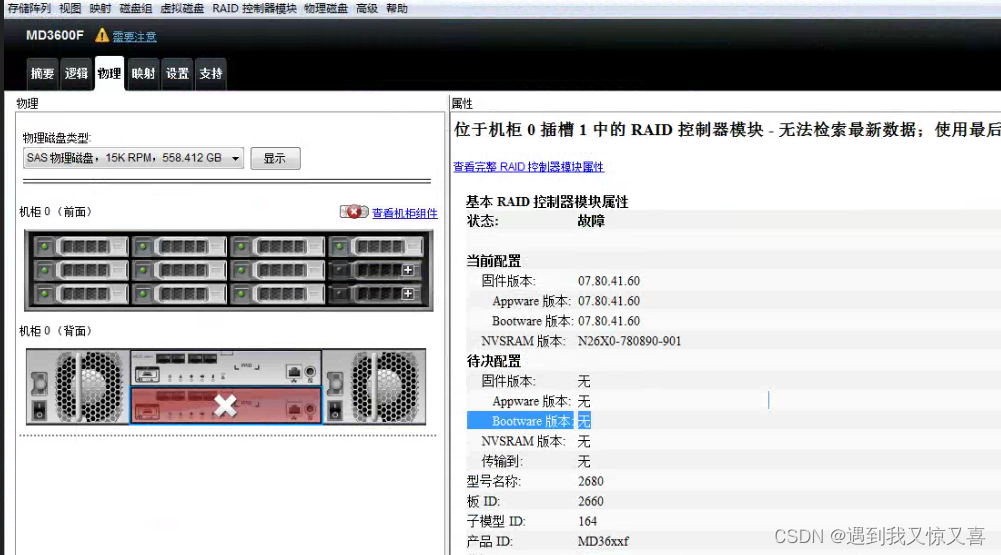Click the 板 ID value 2660
Screen dimensions: 1001x555
pos(591,501)
